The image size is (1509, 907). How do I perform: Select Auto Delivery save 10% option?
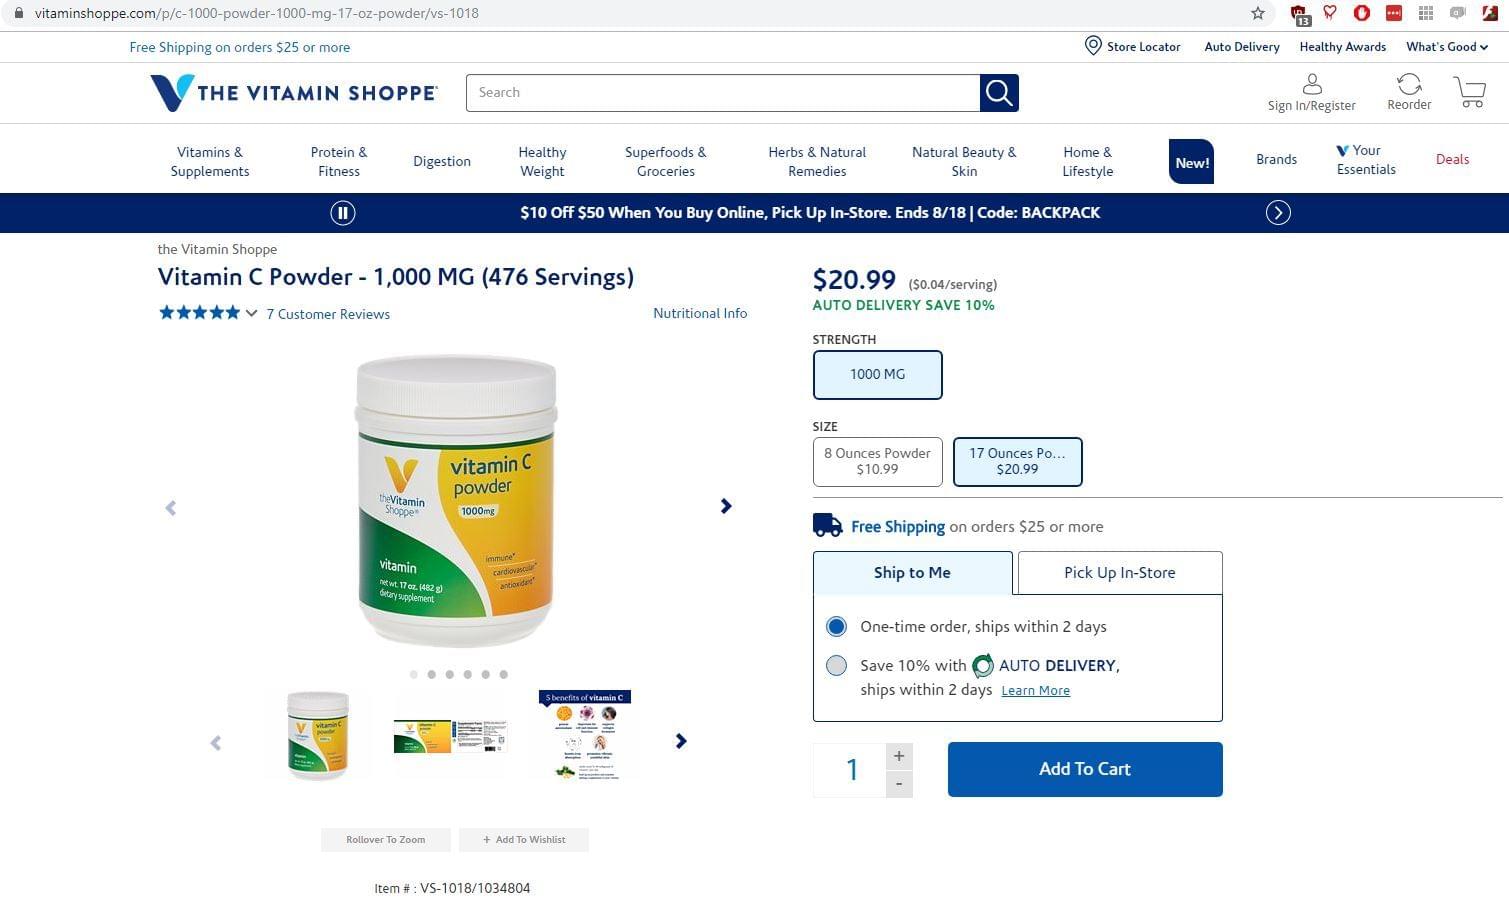[x=836, y=666]
